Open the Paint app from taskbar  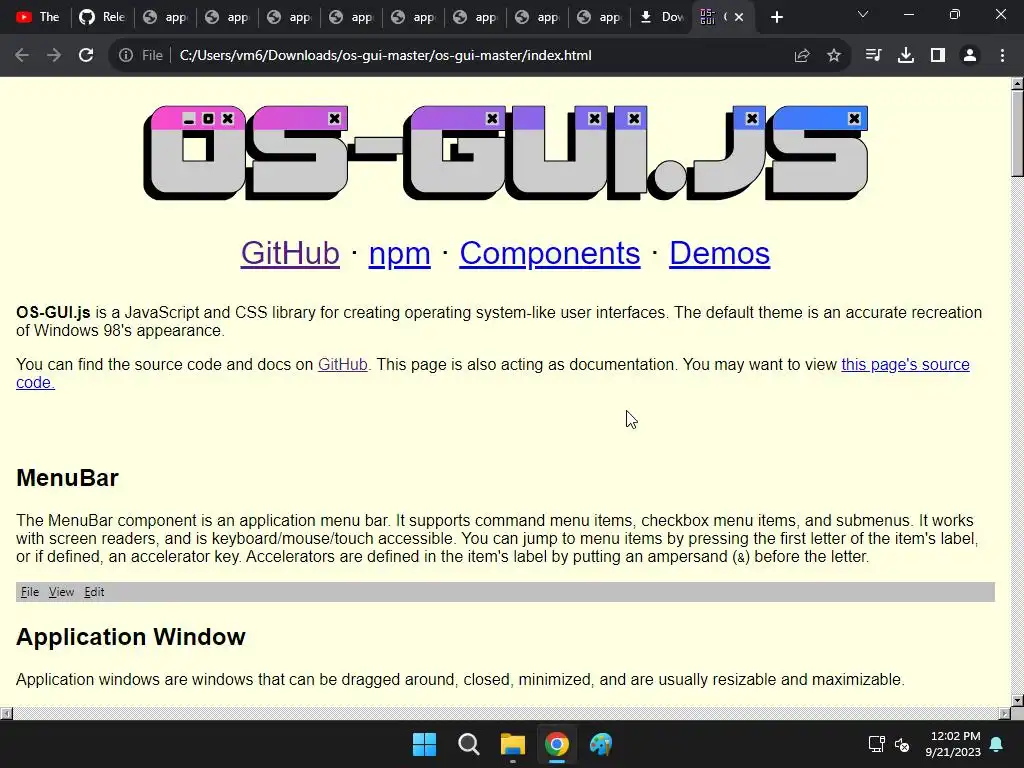pos(601,744)
